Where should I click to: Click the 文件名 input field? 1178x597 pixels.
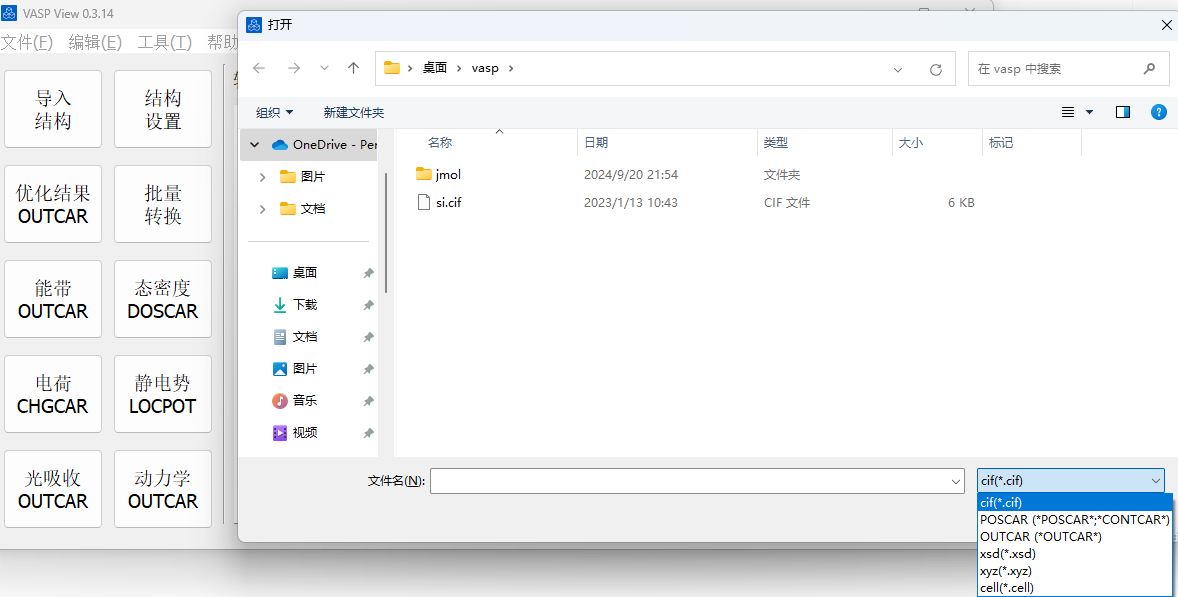(697, 481)
